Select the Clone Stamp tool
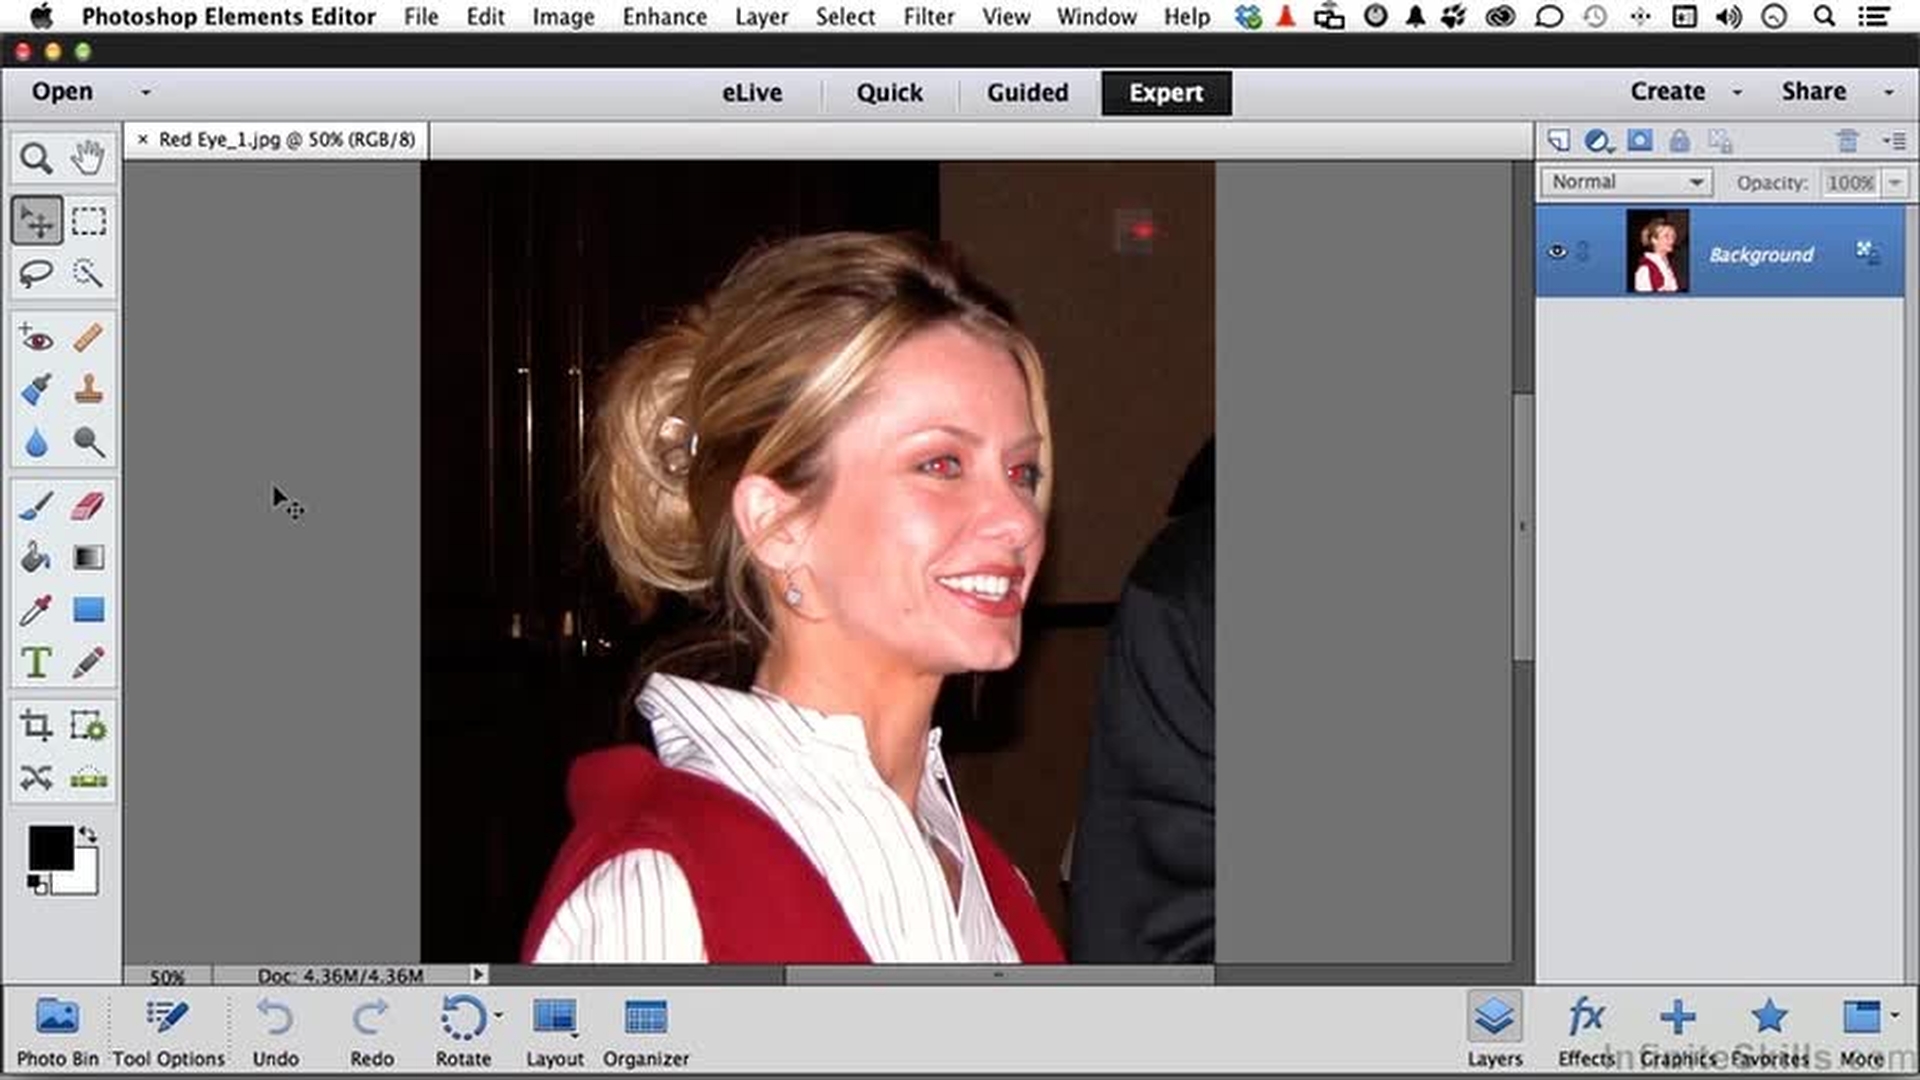The height and width of the screenshot is (1080, 1920). (88, 390)
